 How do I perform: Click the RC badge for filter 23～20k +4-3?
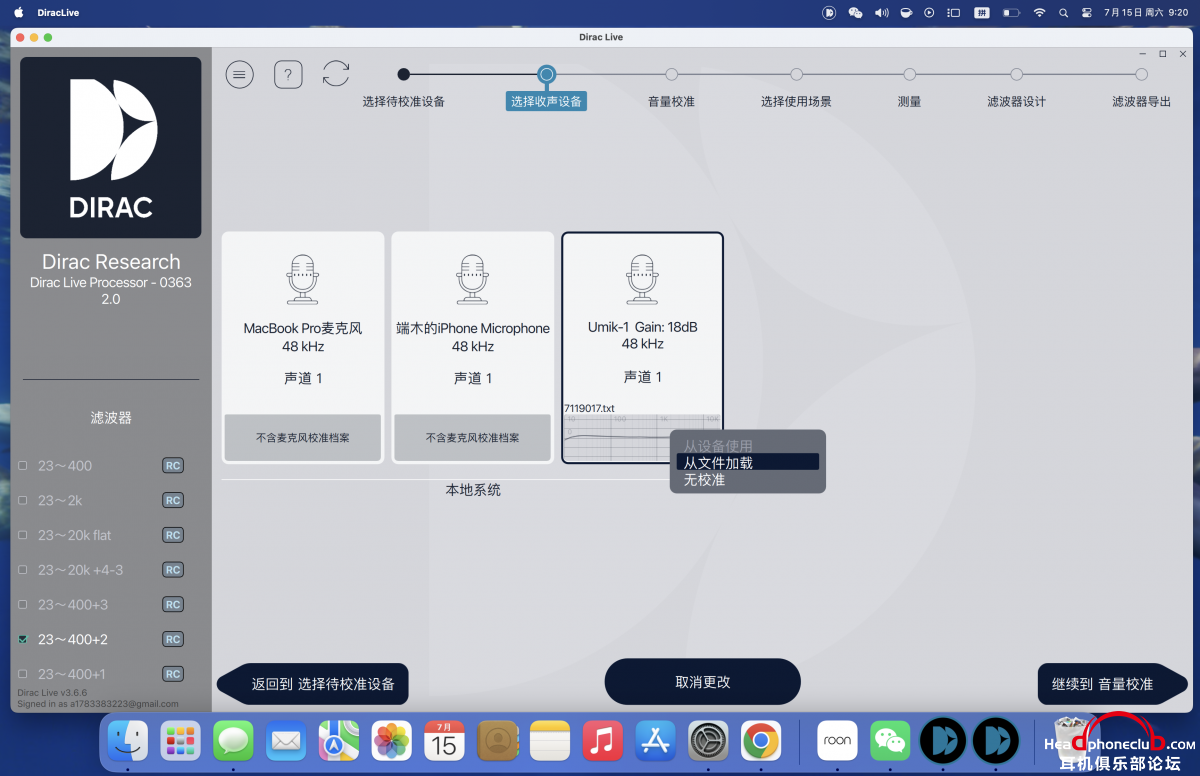point(173,570)
